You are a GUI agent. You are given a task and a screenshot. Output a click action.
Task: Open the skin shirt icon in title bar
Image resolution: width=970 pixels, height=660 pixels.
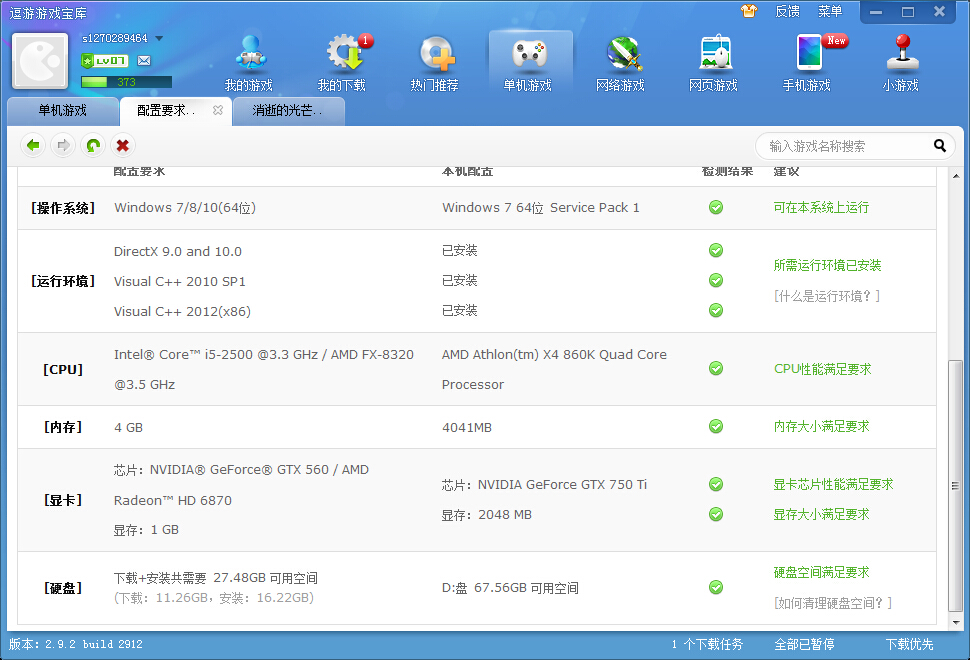click(749, 11)
